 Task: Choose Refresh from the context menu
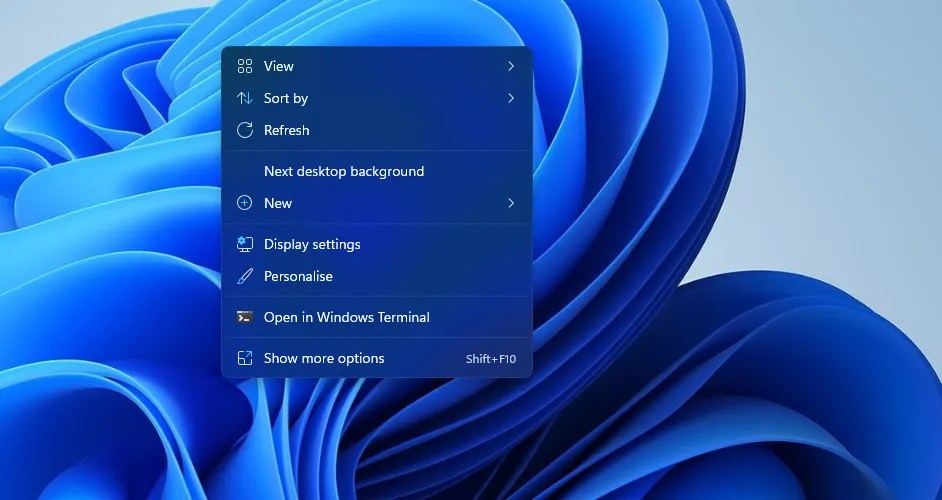tap(377, 130)
